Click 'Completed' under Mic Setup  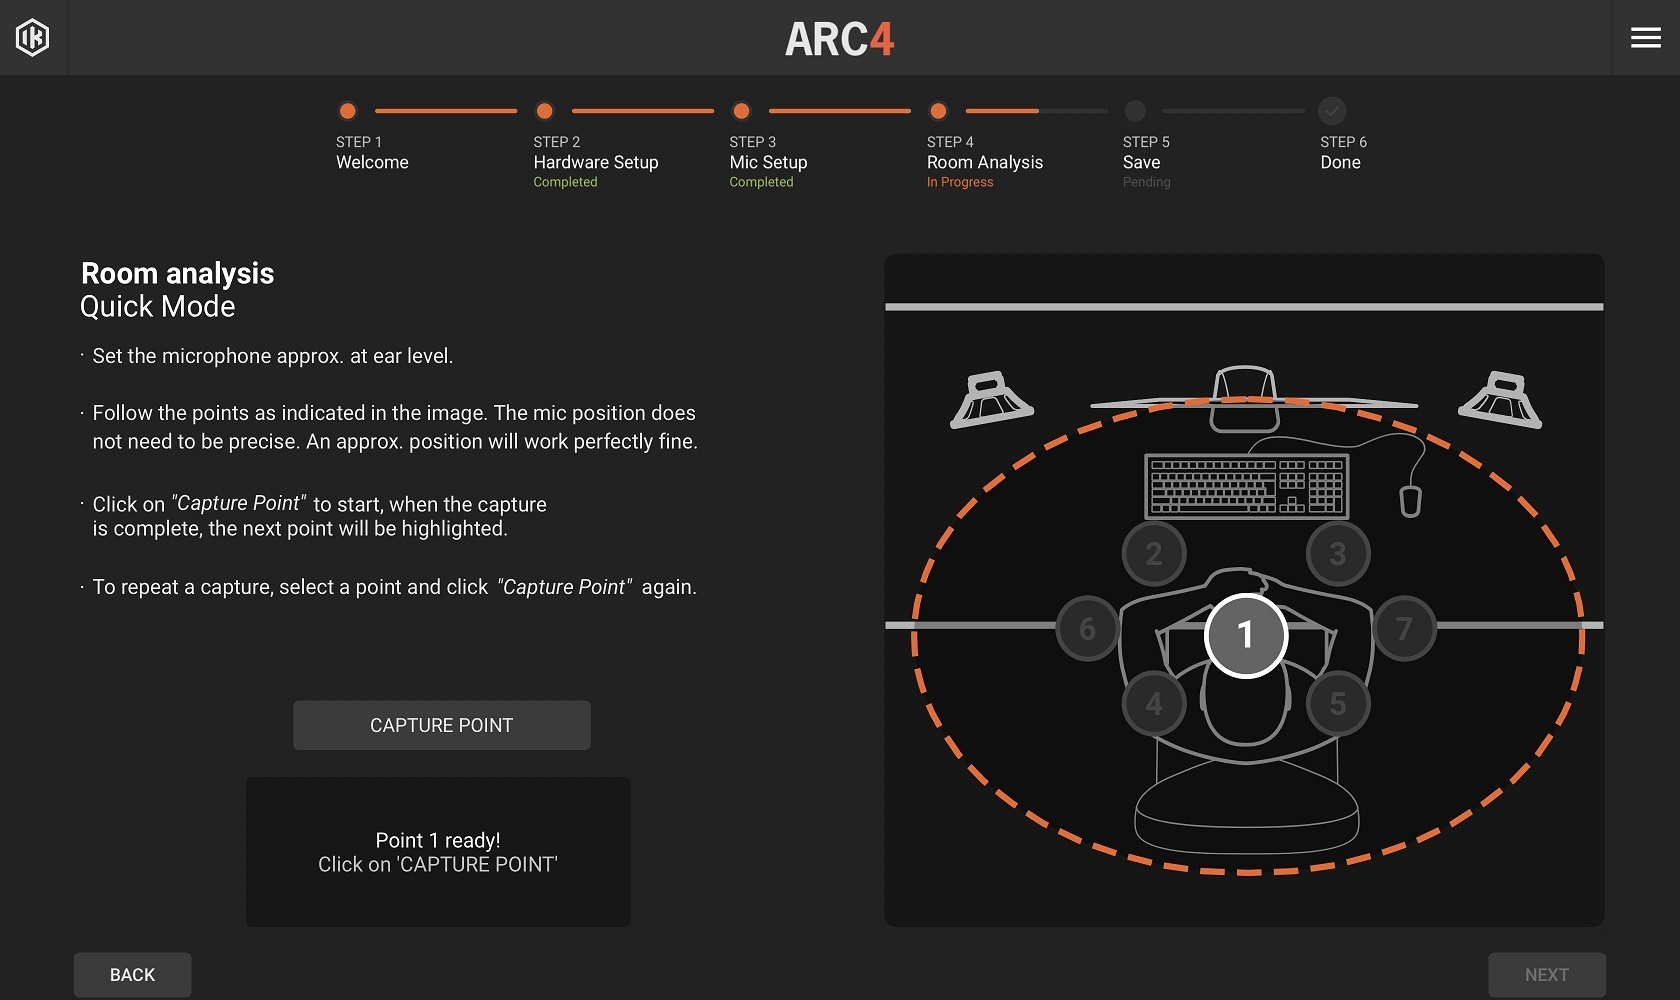(761, 182)
